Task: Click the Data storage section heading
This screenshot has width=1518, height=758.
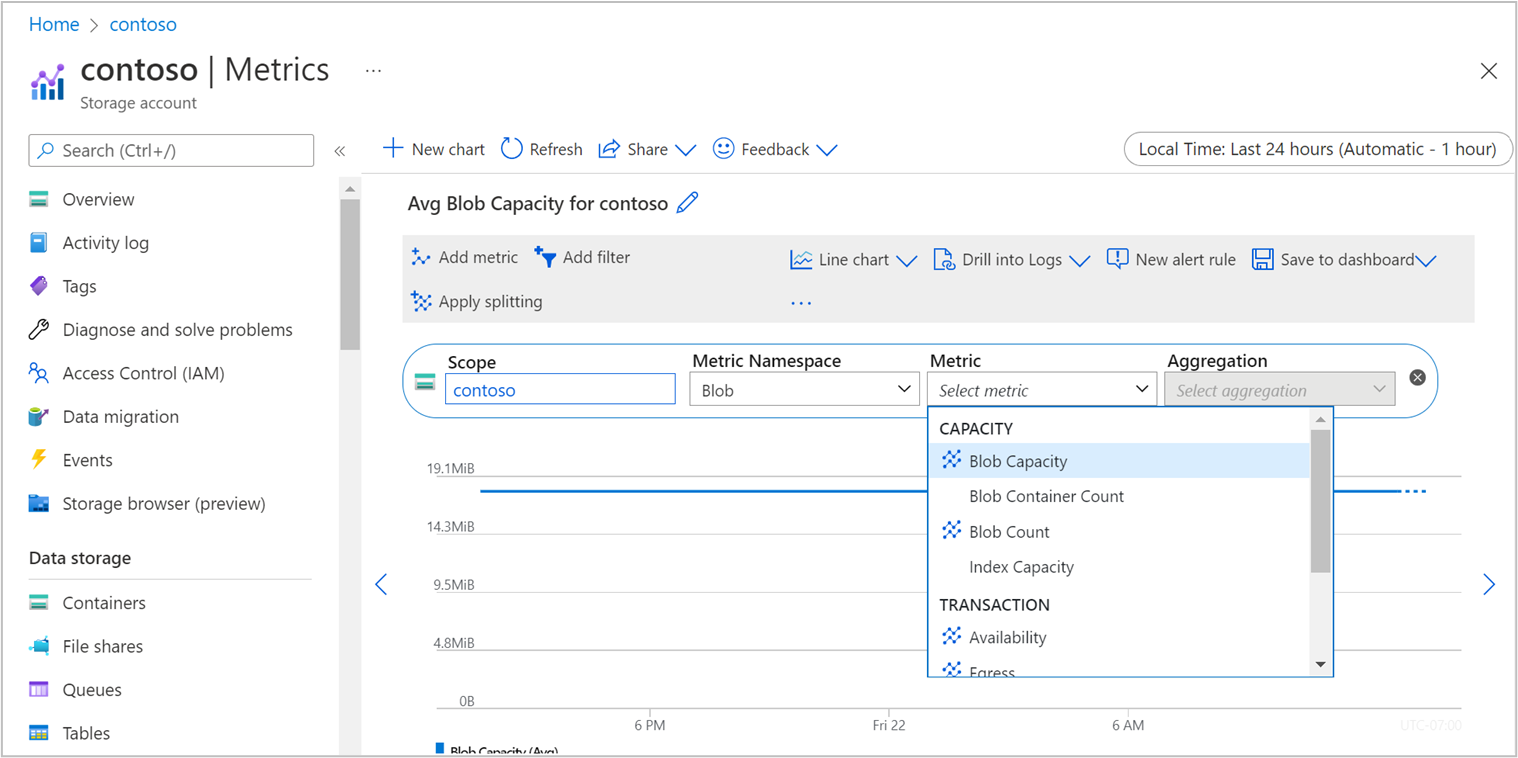Action: point(80,558)
